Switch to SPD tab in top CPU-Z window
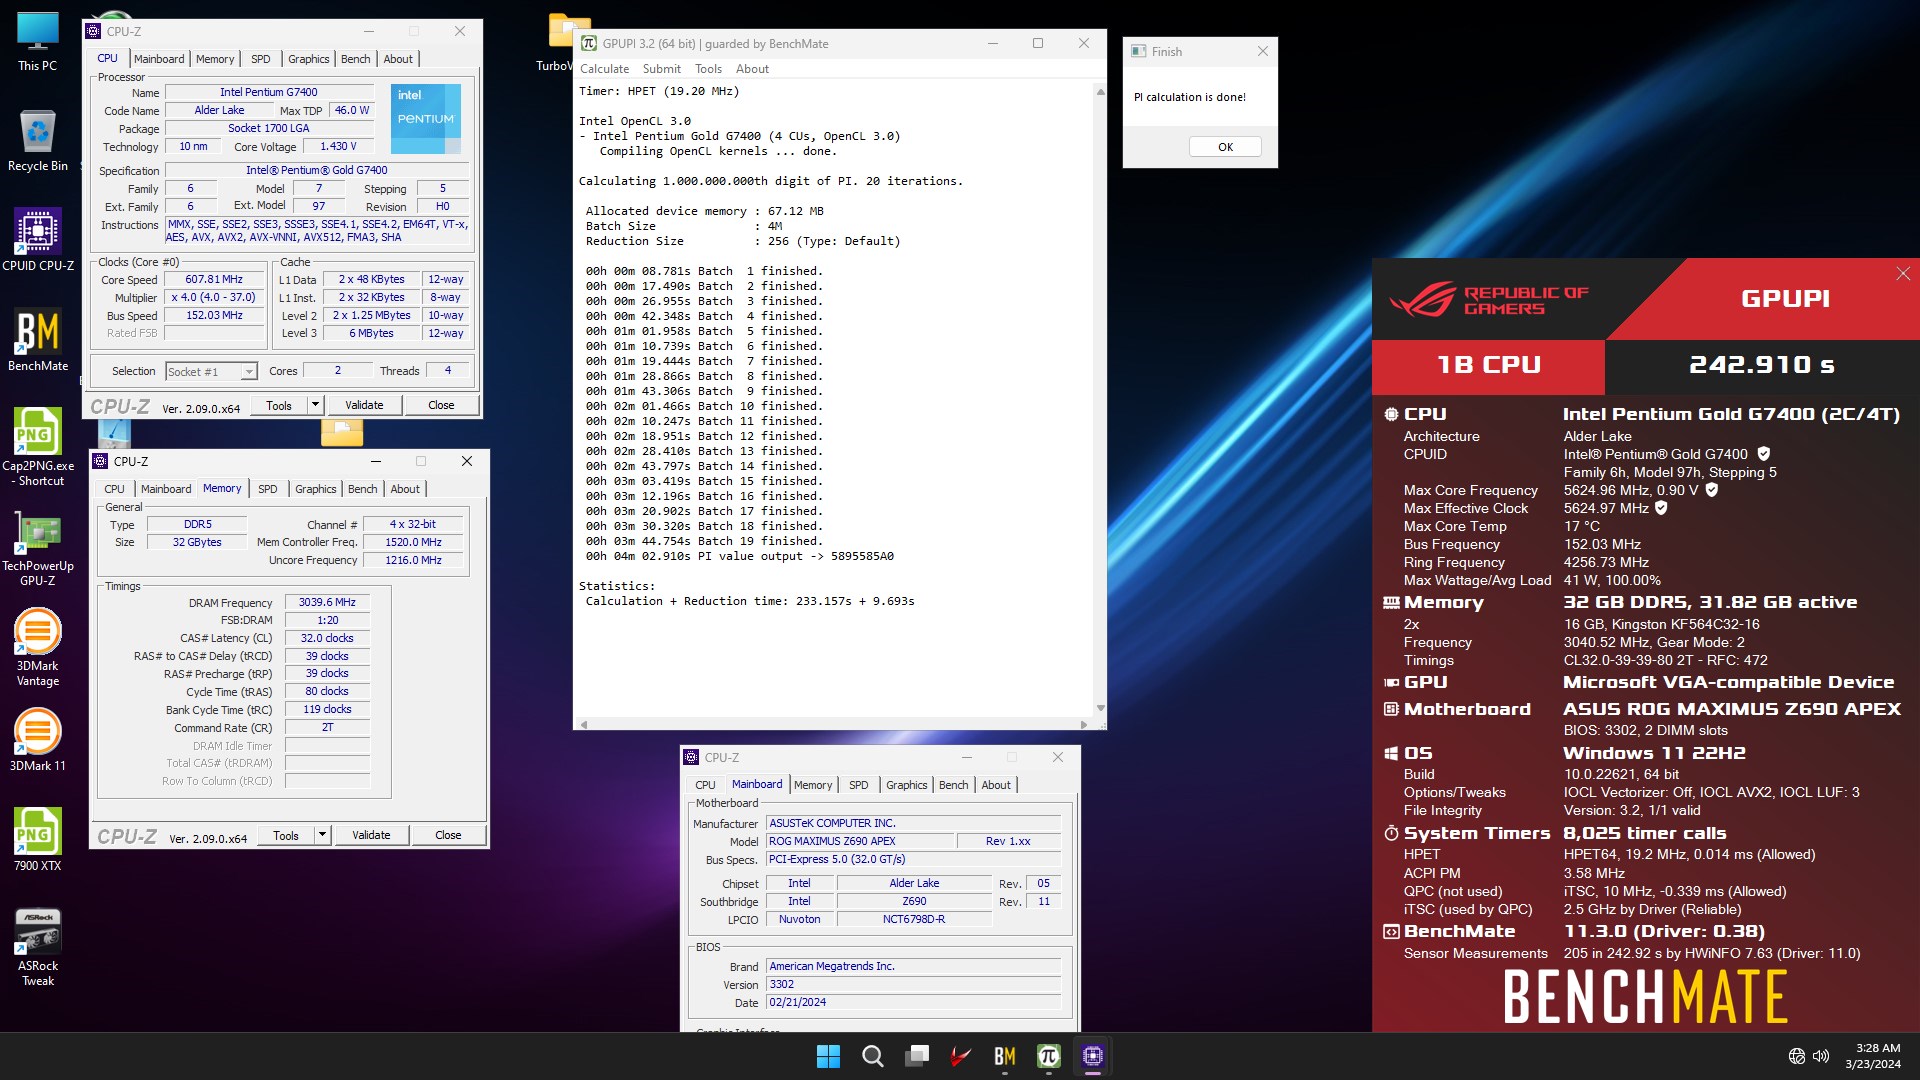 [261, 59]
